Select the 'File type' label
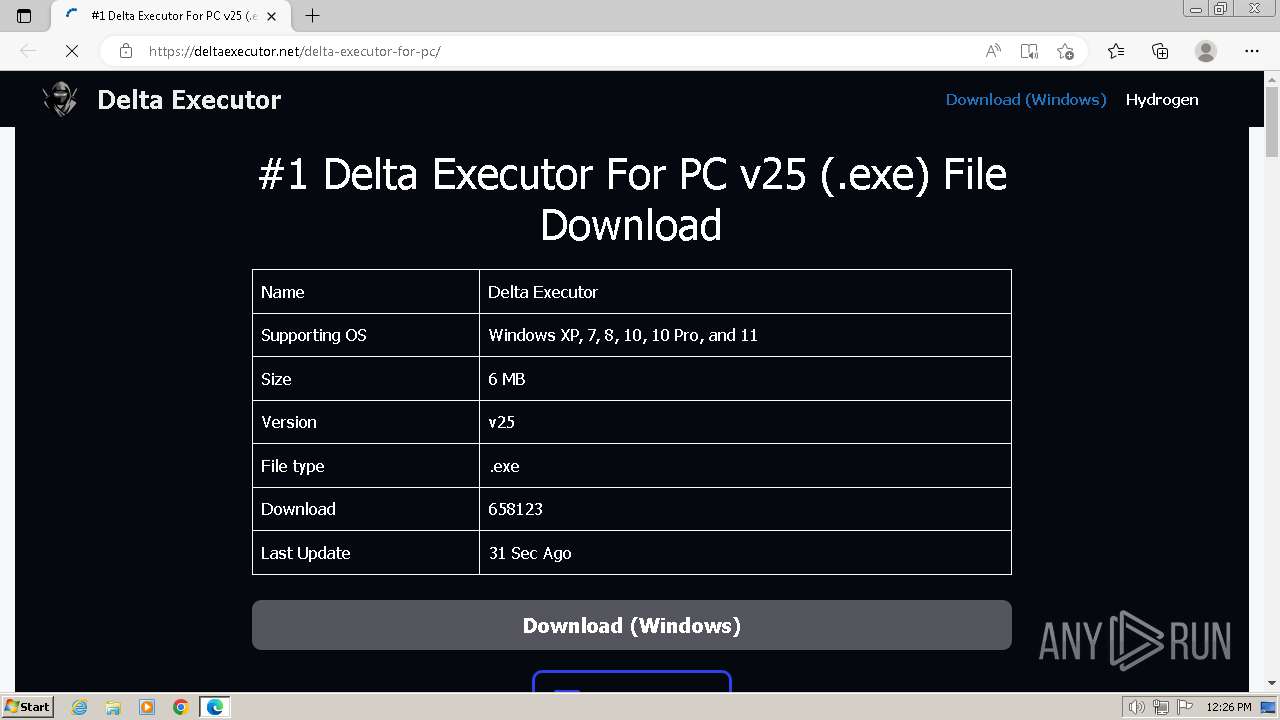Image resolution: width=1280 pixels, height=720 pixels. (x=292, y=466)
